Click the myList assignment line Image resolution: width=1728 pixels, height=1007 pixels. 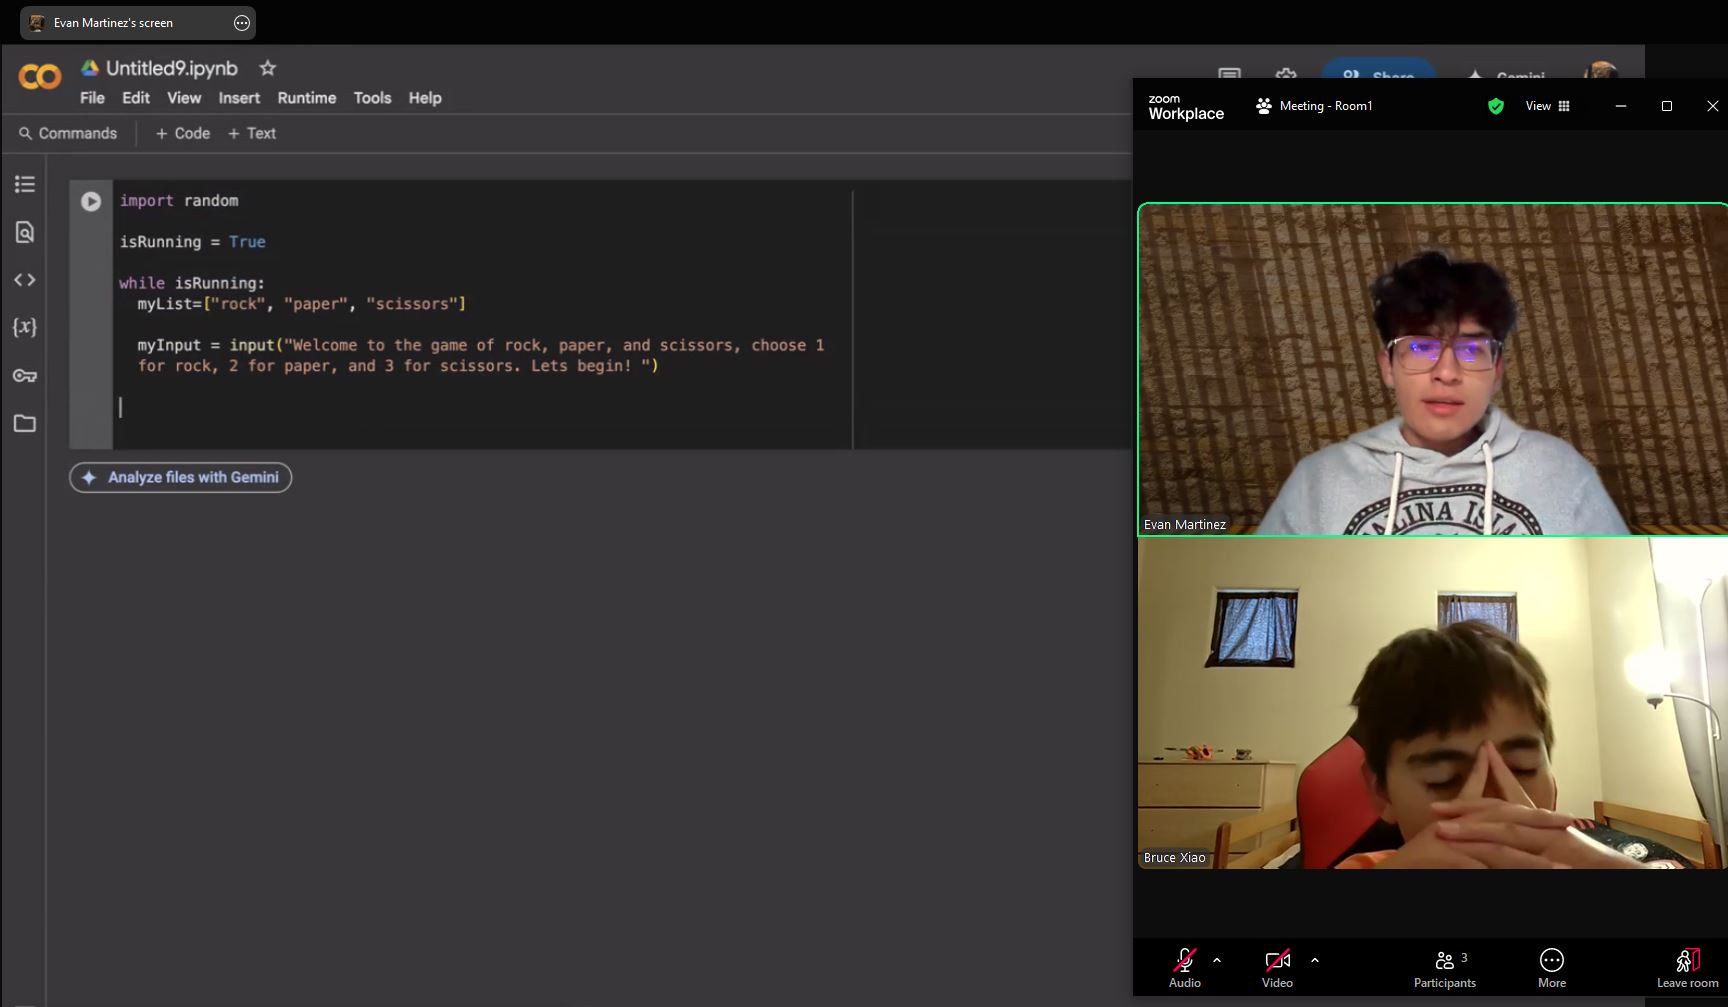[302, 304]
